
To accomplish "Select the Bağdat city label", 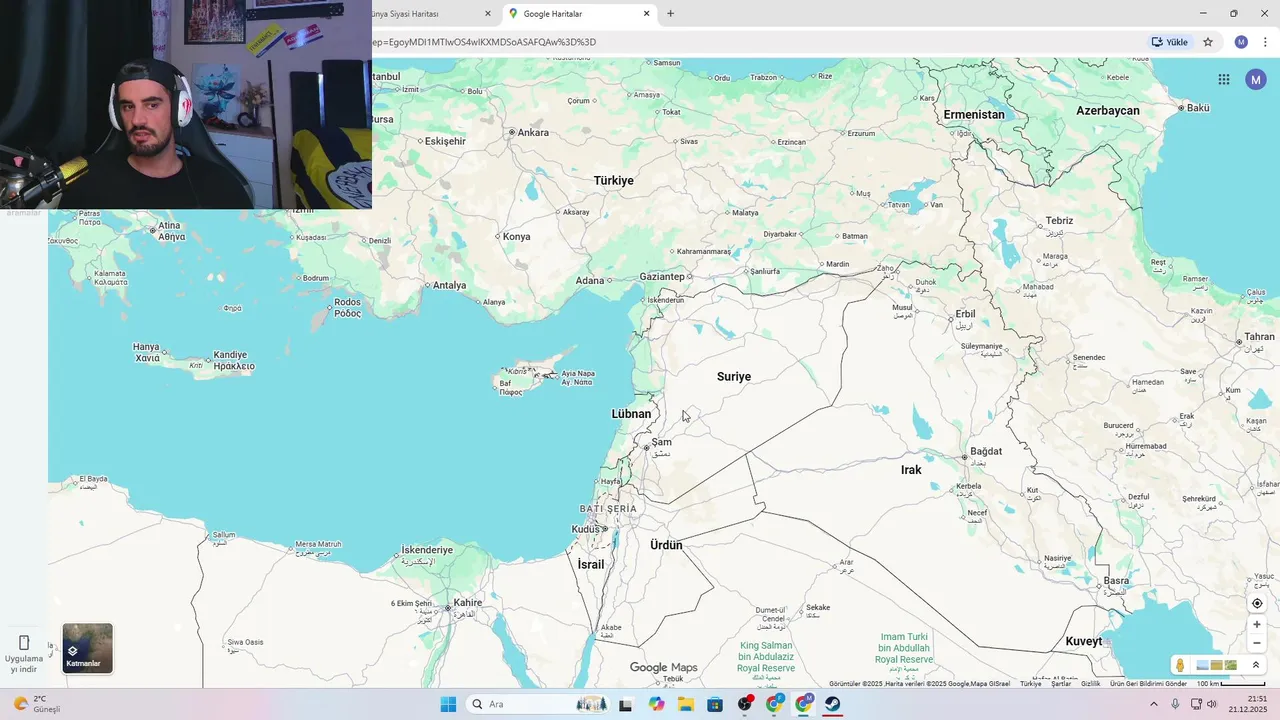I will click(986, 451).
